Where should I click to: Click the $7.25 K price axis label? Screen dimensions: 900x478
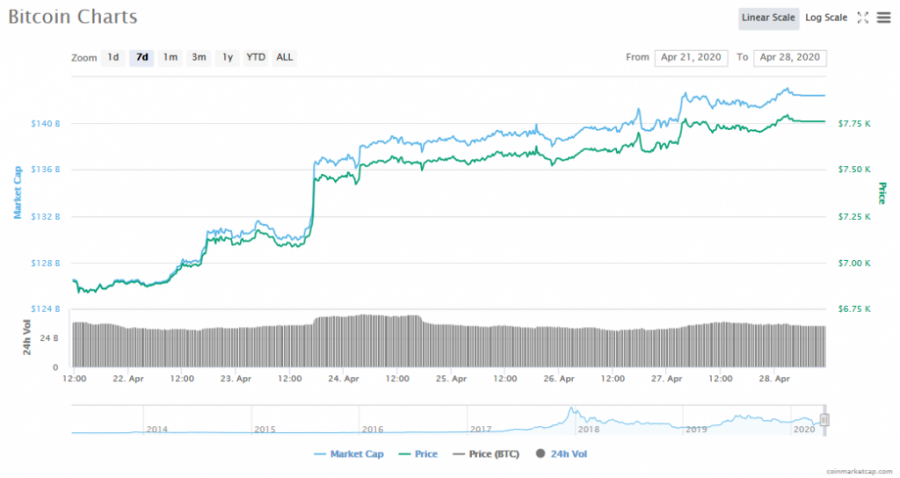854,216
